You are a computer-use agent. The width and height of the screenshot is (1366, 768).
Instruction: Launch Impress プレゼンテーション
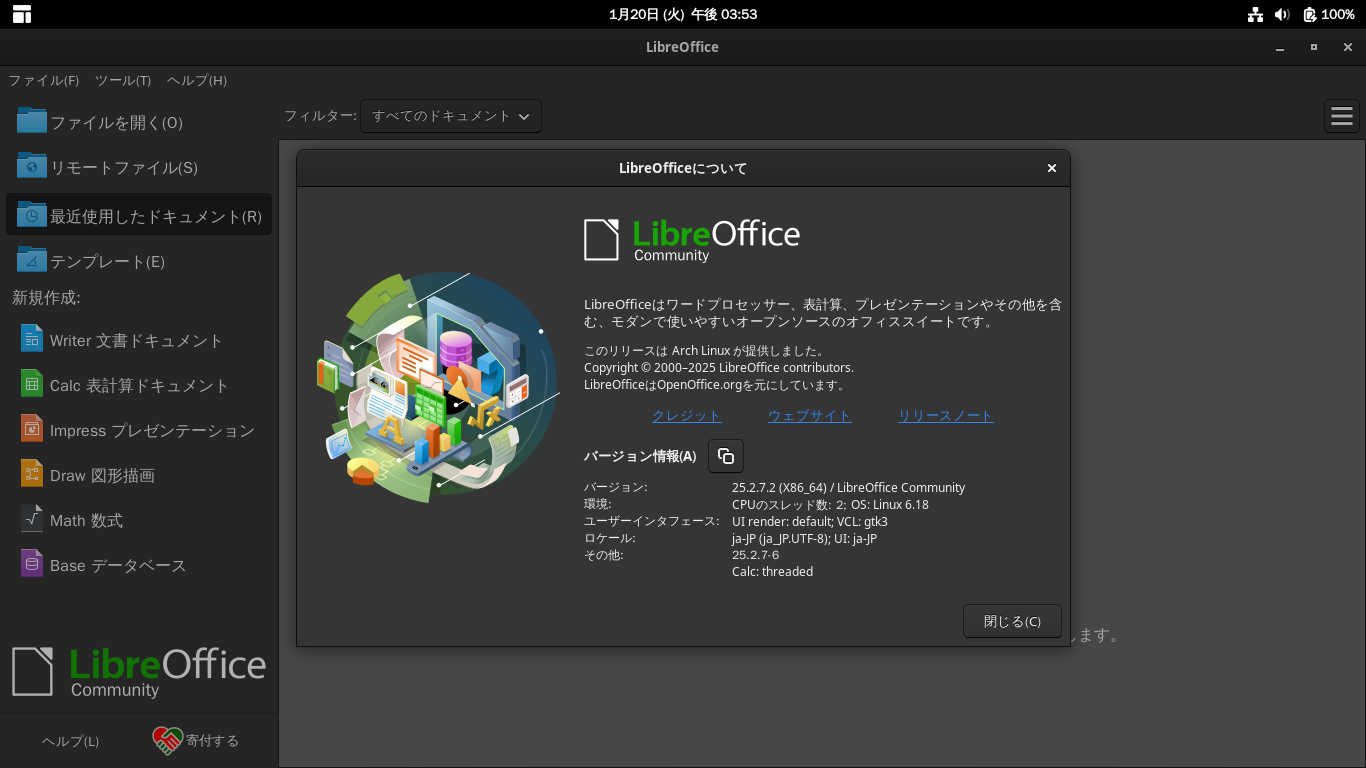[138, 430]
